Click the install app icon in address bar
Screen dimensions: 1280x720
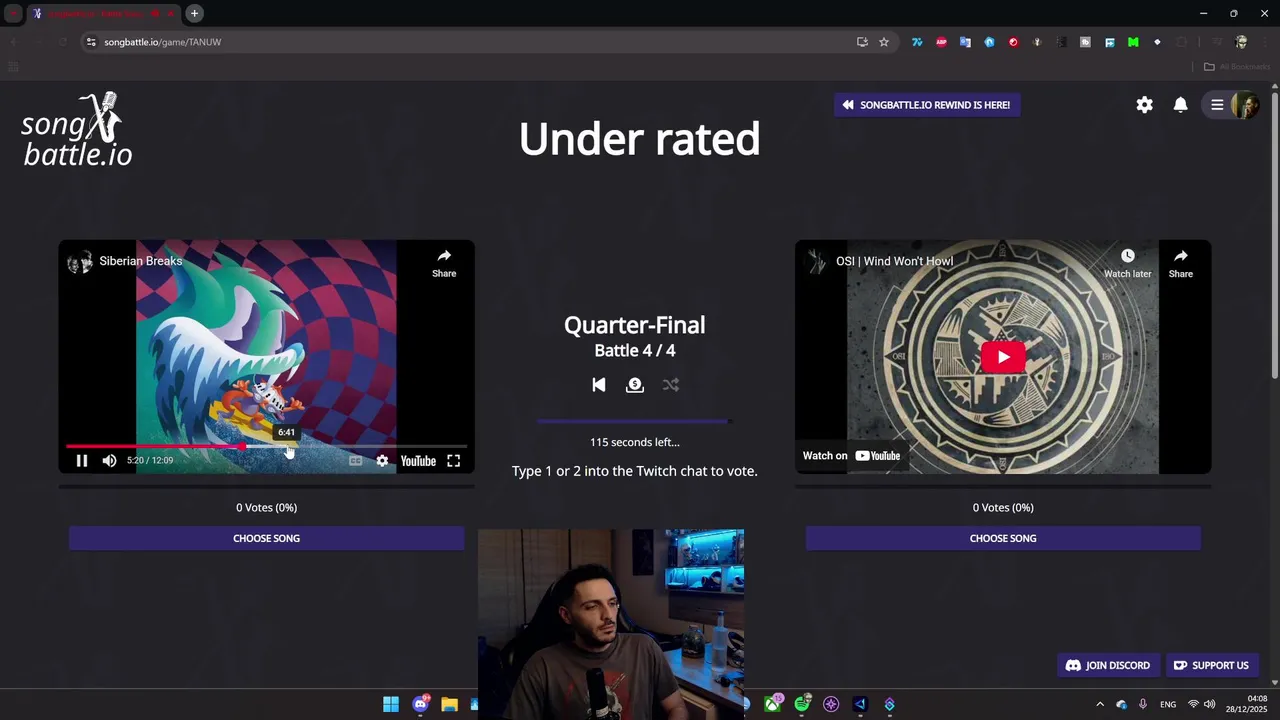pos(862,42)
